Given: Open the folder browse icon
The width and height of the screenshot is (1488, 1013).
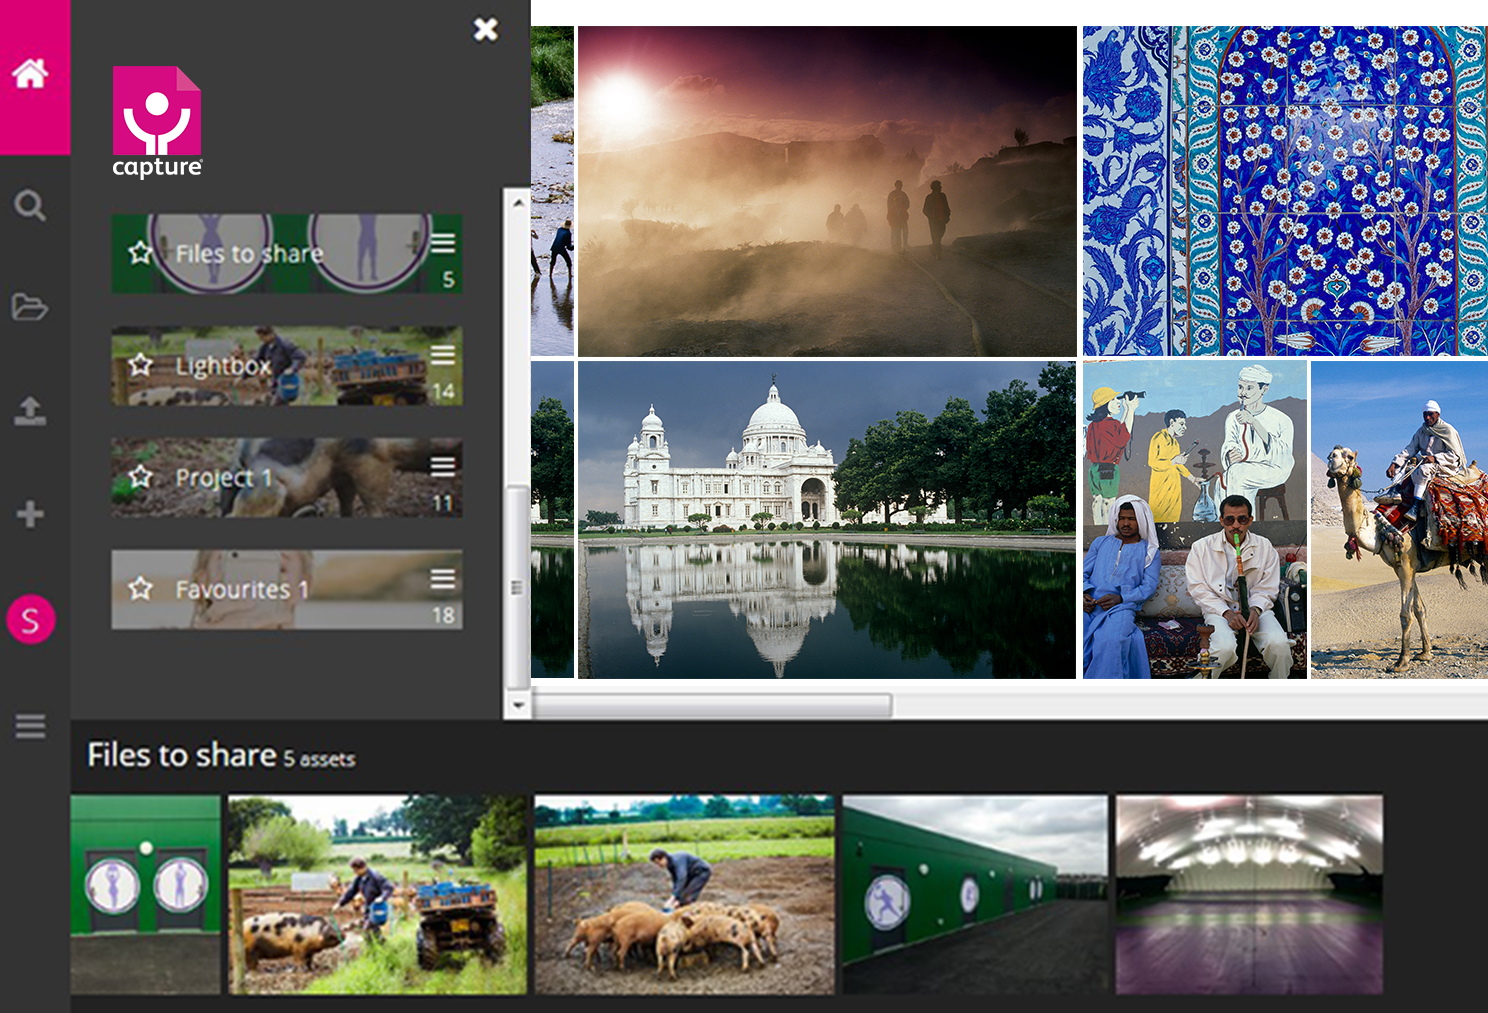Looking at the screenshot, I should pyautogui.click(x=30, y=307).
